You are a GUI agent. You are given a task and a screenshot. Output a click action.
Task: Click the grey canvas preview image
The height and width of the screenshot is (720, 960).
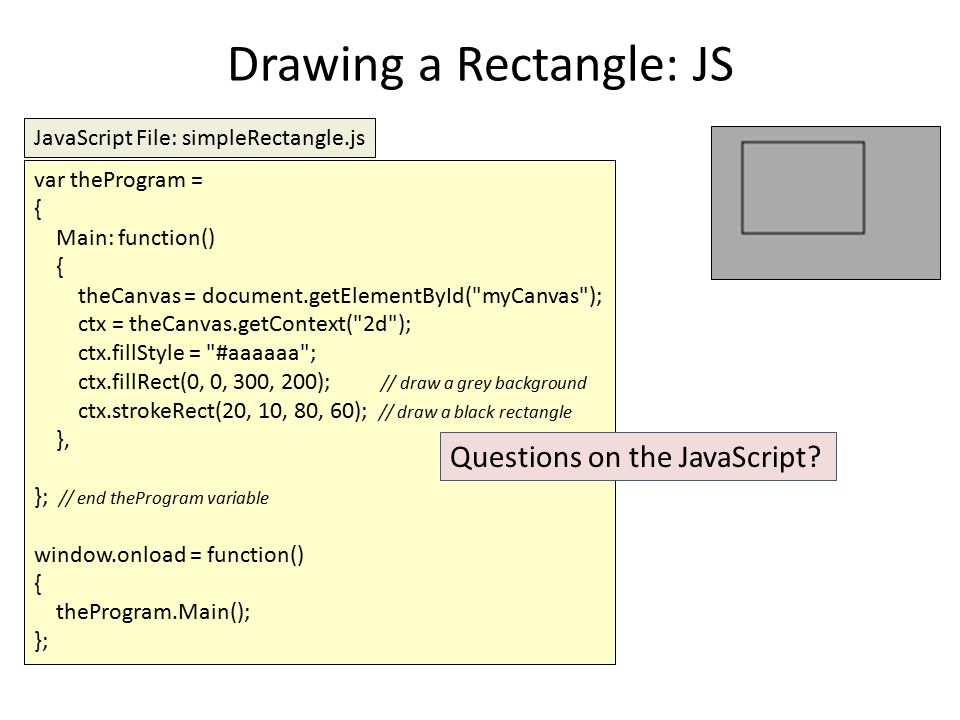pos(826,203)
